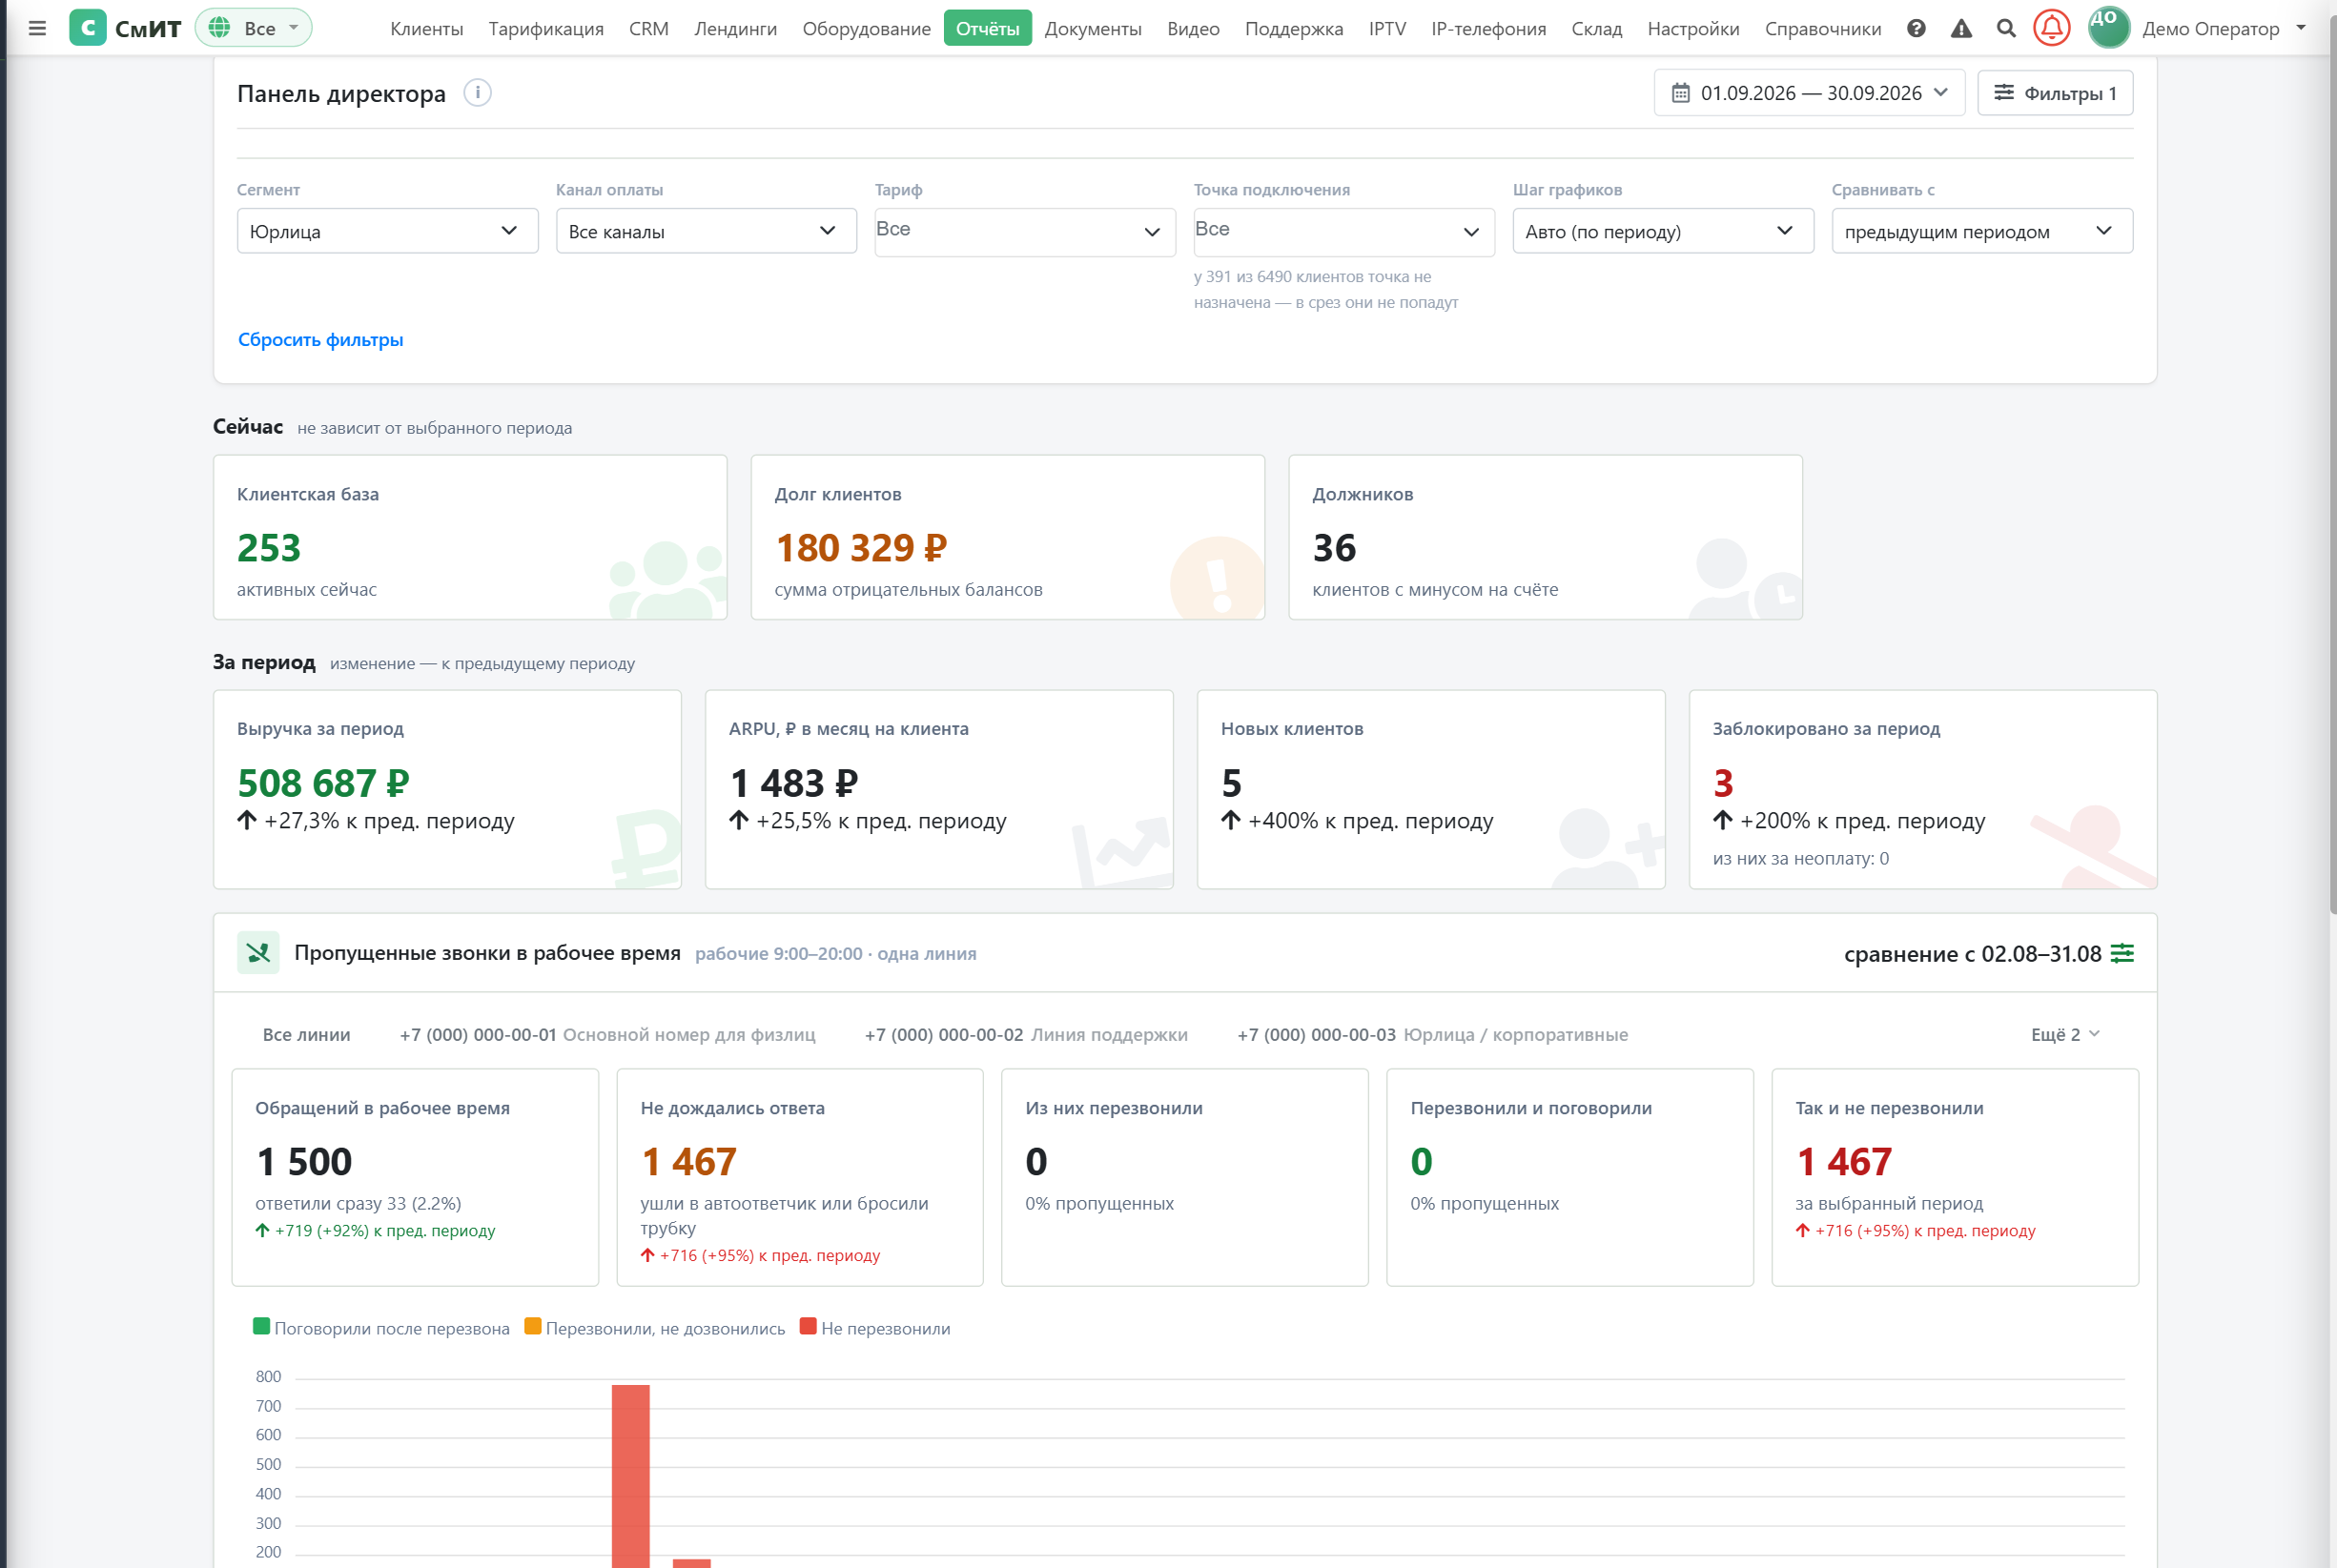Go to the CRM menu
2337x1568 pixels.
pos(649,28)
